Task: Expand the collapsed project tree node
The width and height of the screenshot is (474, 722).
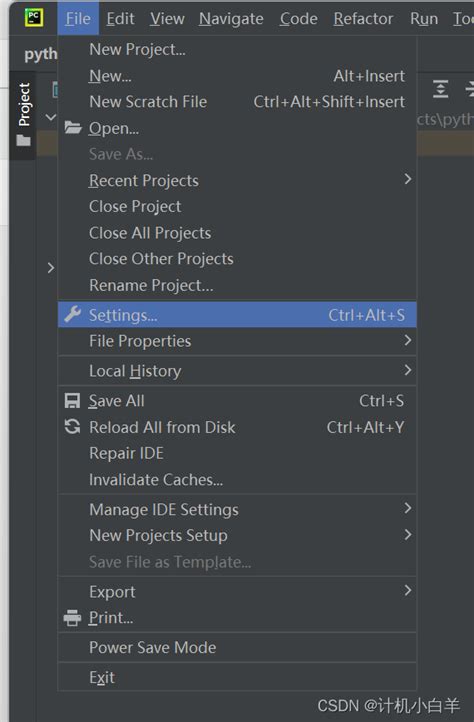Action: coord(51,268)
